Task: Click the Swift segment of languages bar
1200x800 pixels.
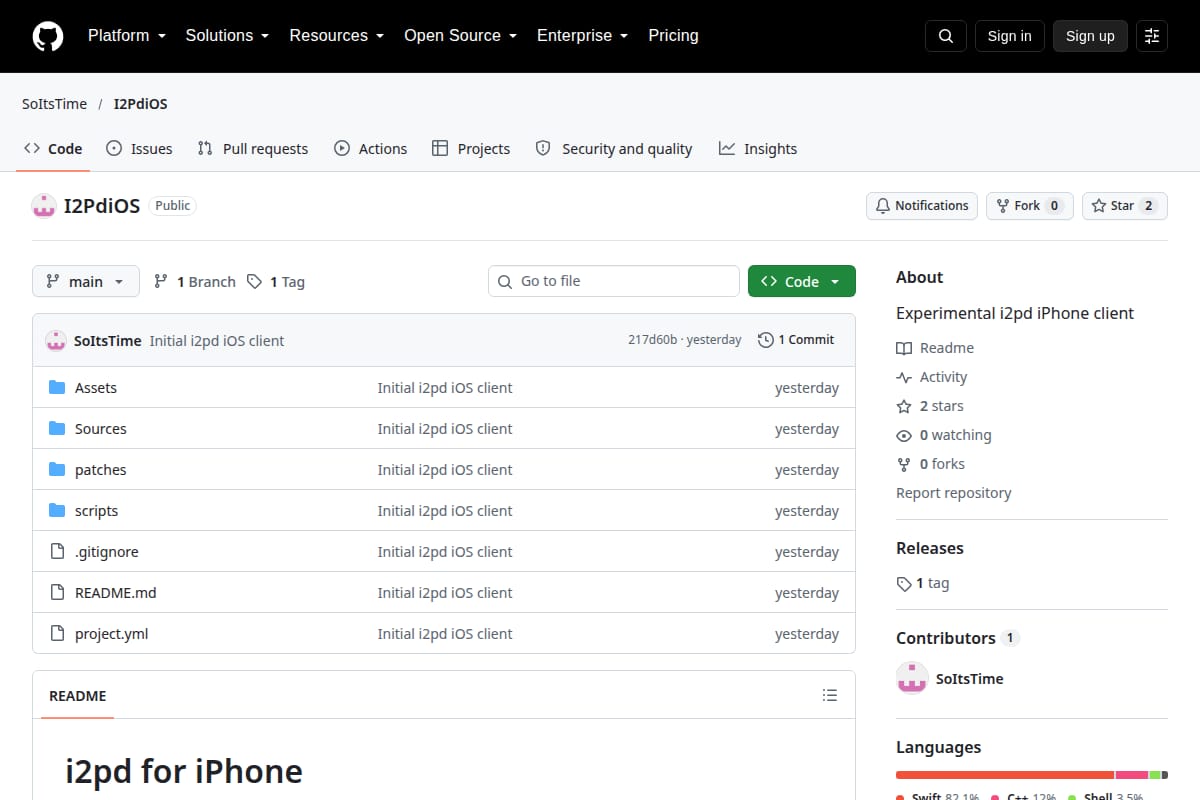Action: pos(1005,775)
